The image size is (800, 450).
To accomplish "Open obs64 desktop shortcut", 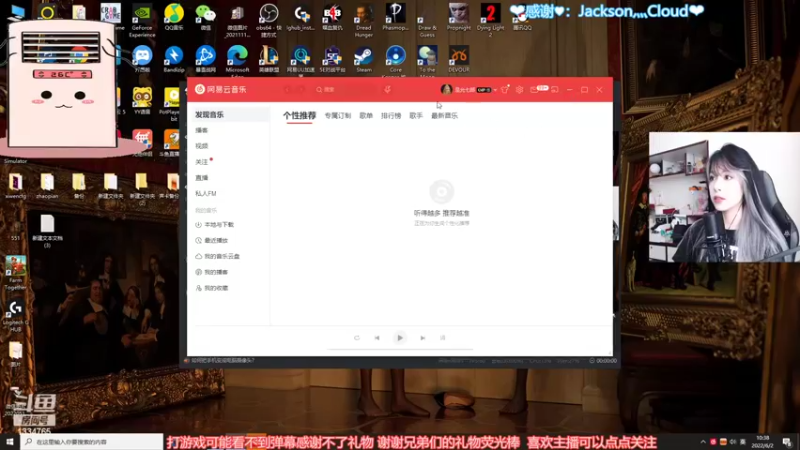I will 269,21.
